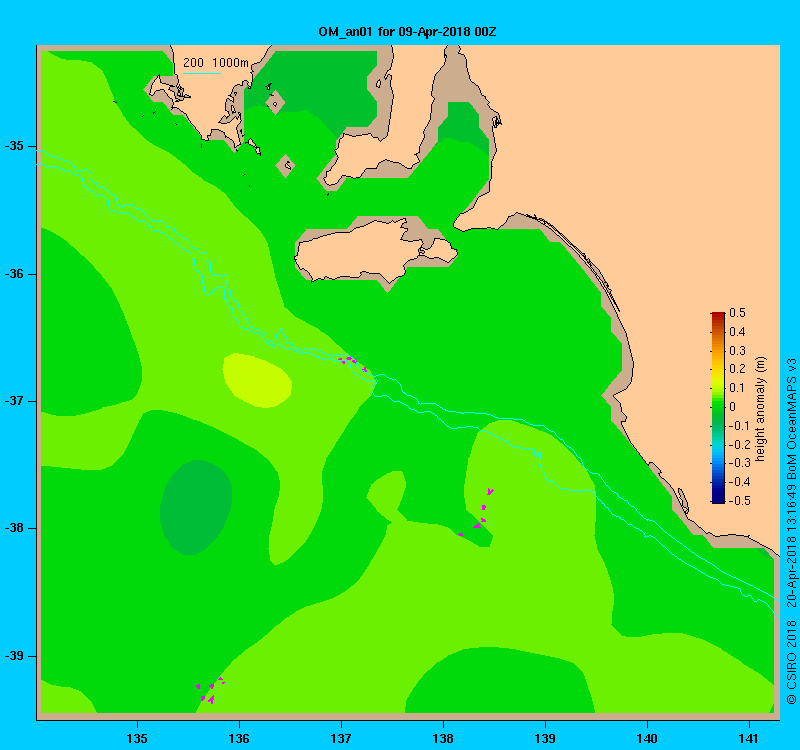This screenshot has height=750, width=800.
Task: Click the longitude label 136
Action: [239, 738]
